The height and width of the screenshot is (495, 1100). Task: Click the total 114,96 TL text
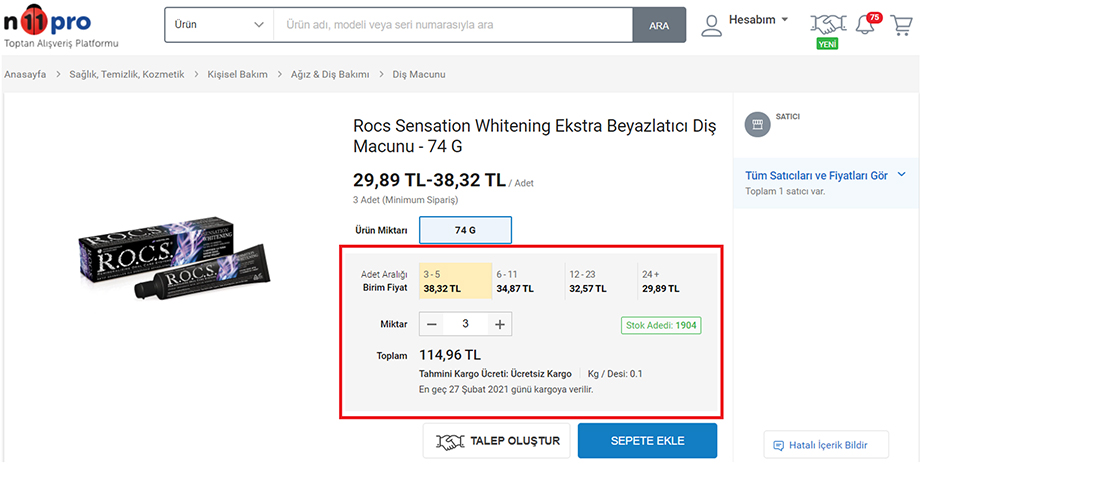point(450,355)
